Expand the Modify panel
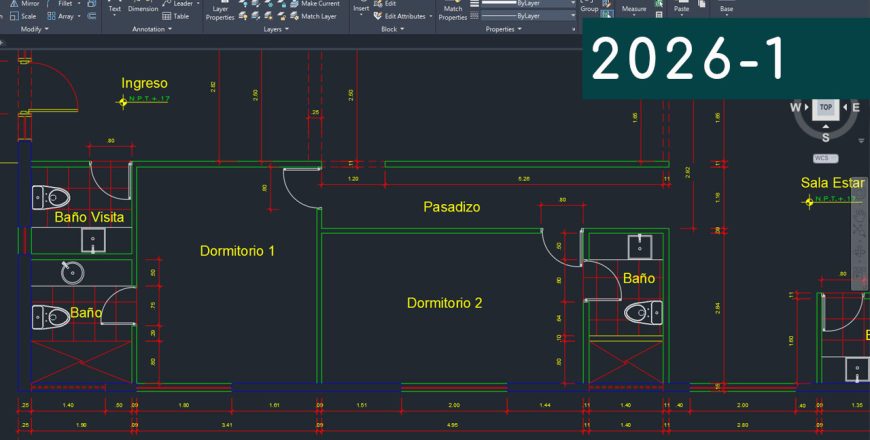The width and height of the screenshot is (870, 440). [39, 29]
